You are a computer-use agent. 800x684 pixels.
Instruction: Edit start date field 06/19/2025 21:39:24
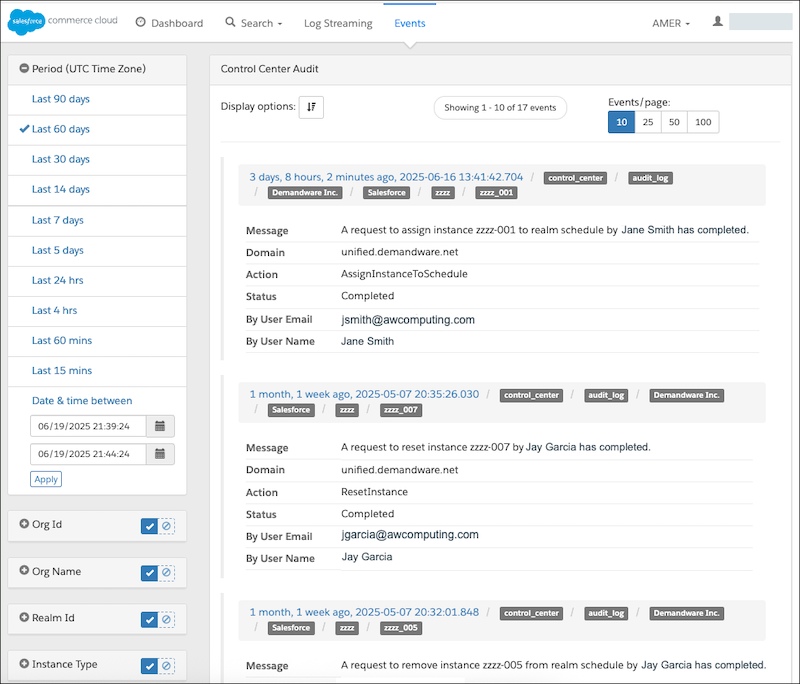(x=88, y=426)
